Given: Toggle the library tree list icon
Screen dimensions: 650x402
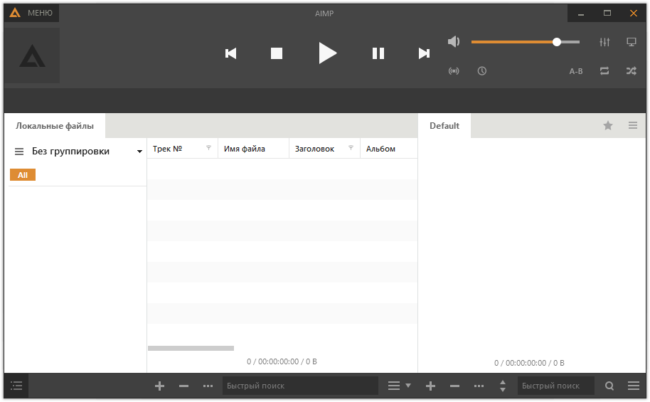Looking at the screenshot, I should [x=16, y=386].
